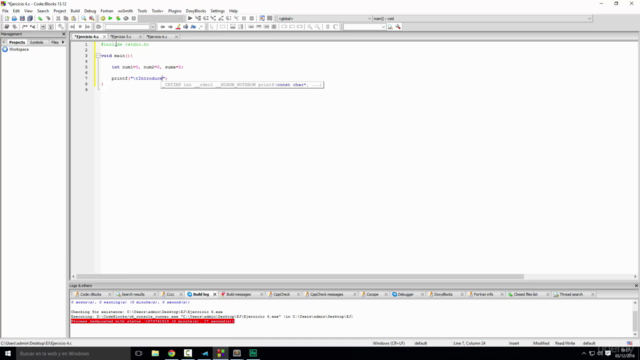640x360 pixels.
Task: Open Chrome from the taskbar
Action: 171,353
